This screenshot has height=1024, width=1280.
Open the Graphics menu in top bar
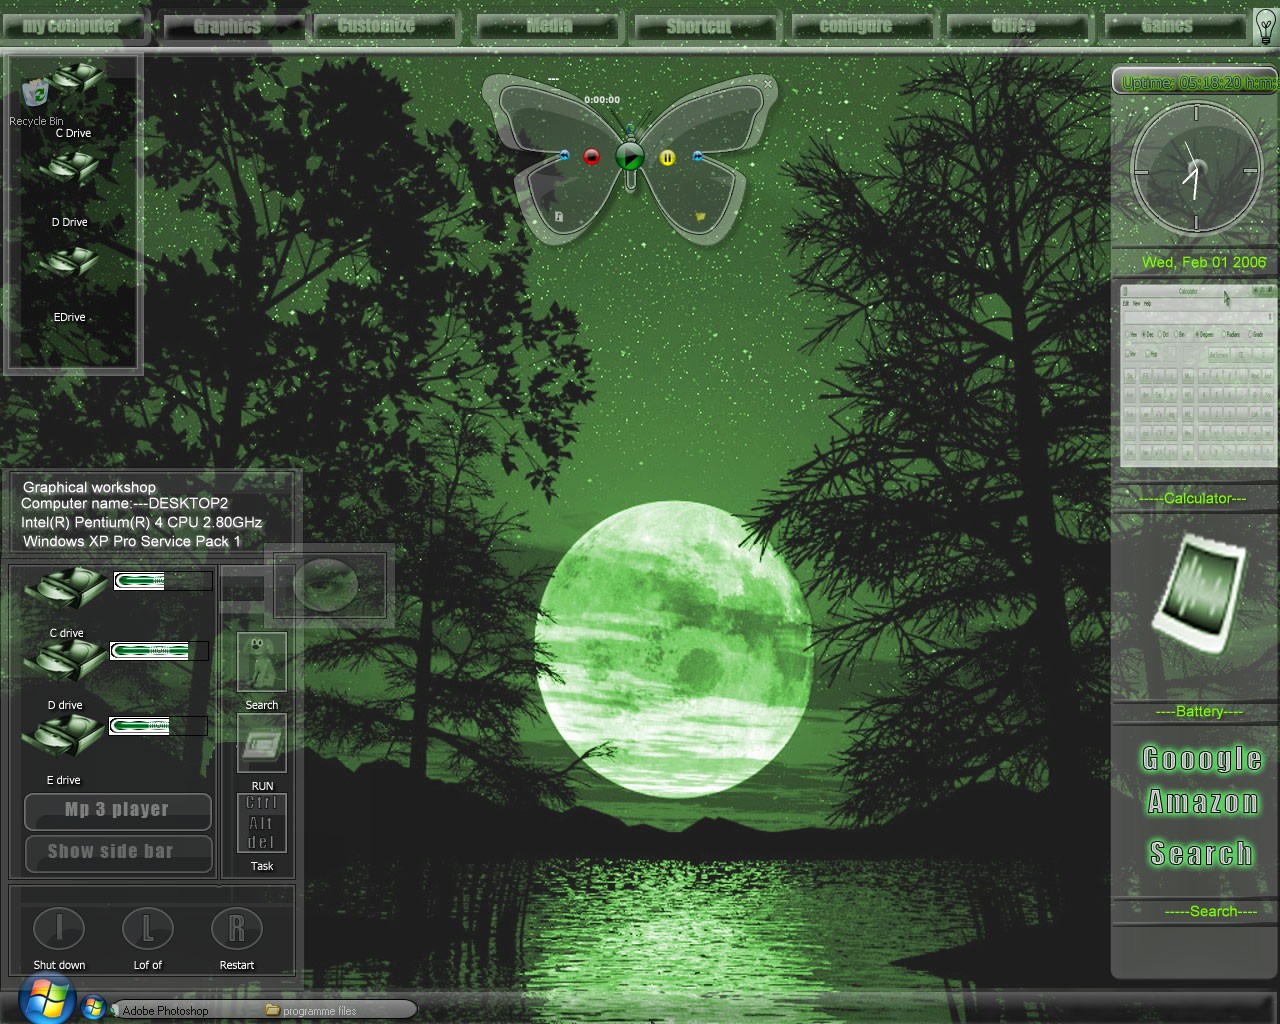227,27
